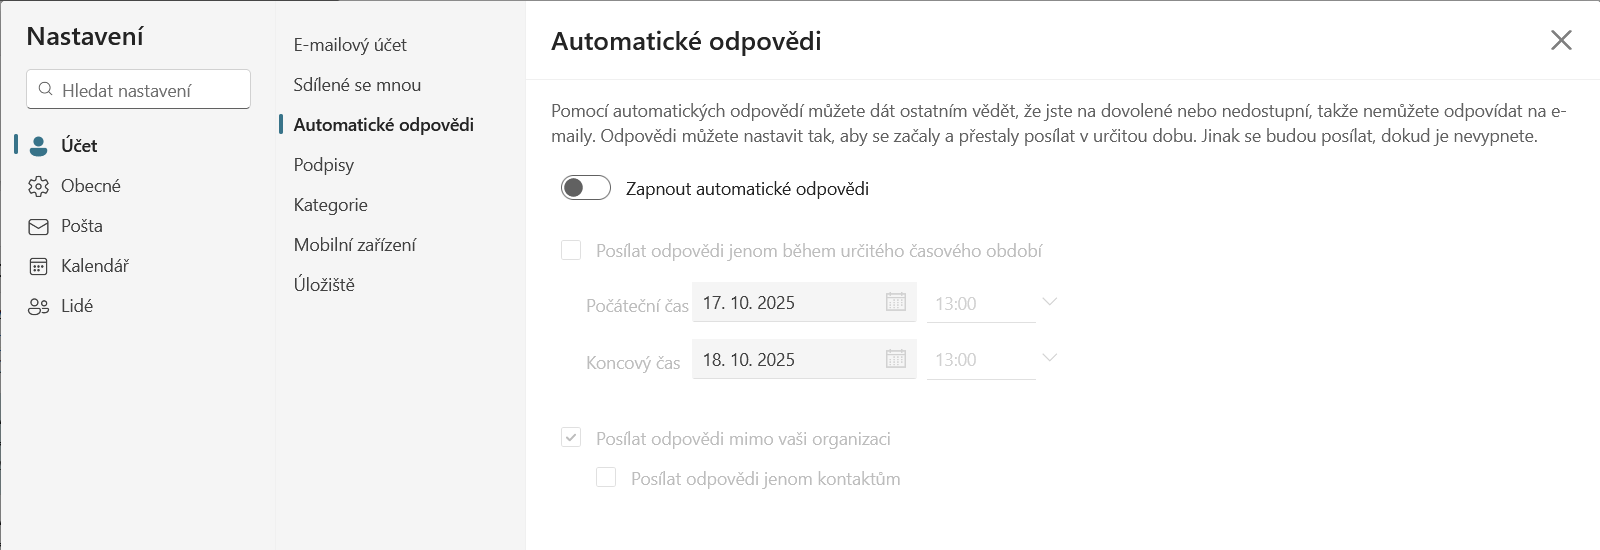Click the Lidé people icon
The image size is (1600, 550).
(38, 307)
